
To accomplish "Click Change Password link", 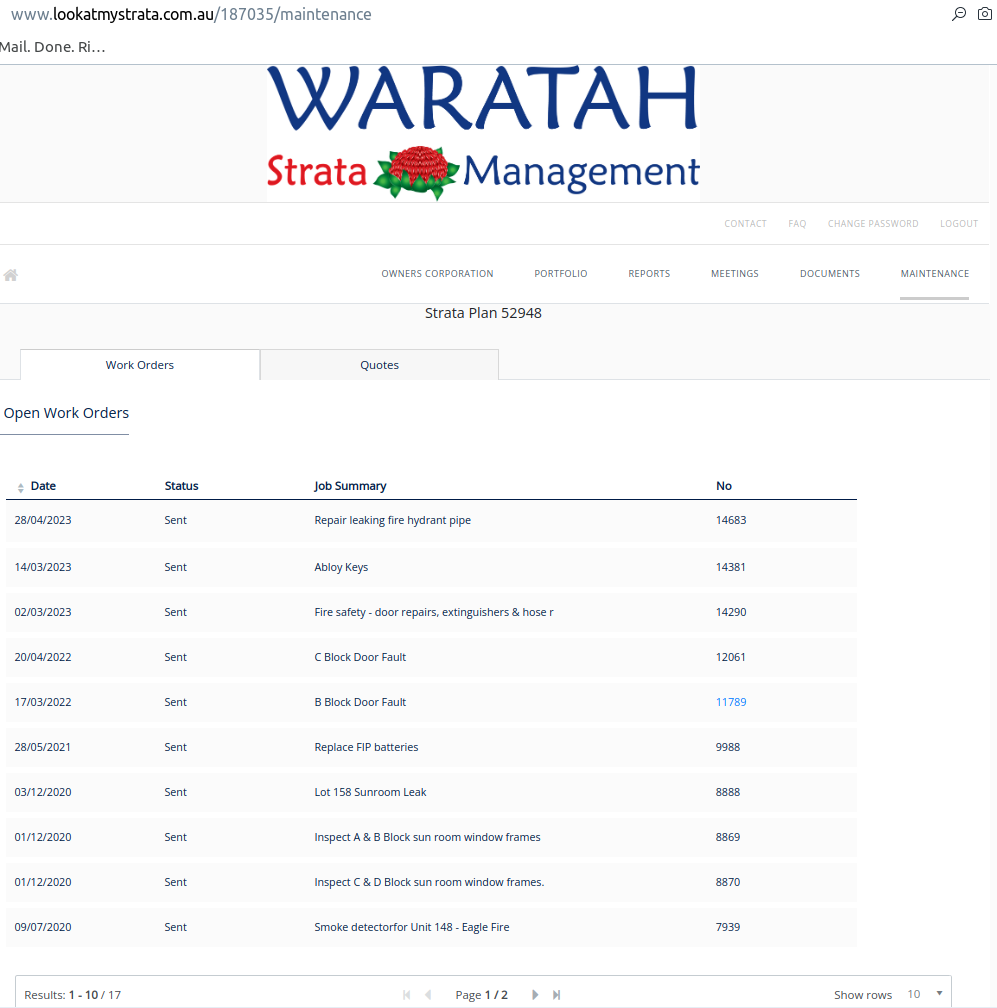I will [873, 224].
